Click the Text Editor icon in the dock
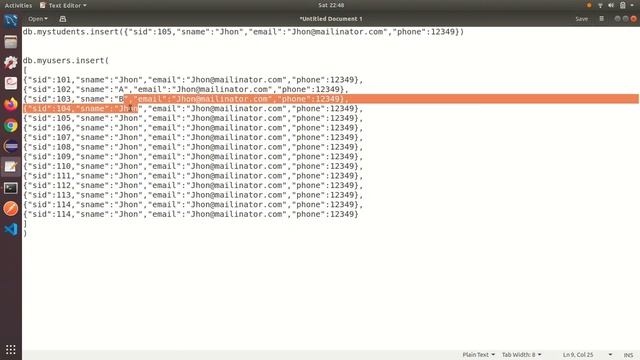Screen dimensions: 640x360 [x=11, y=167]
